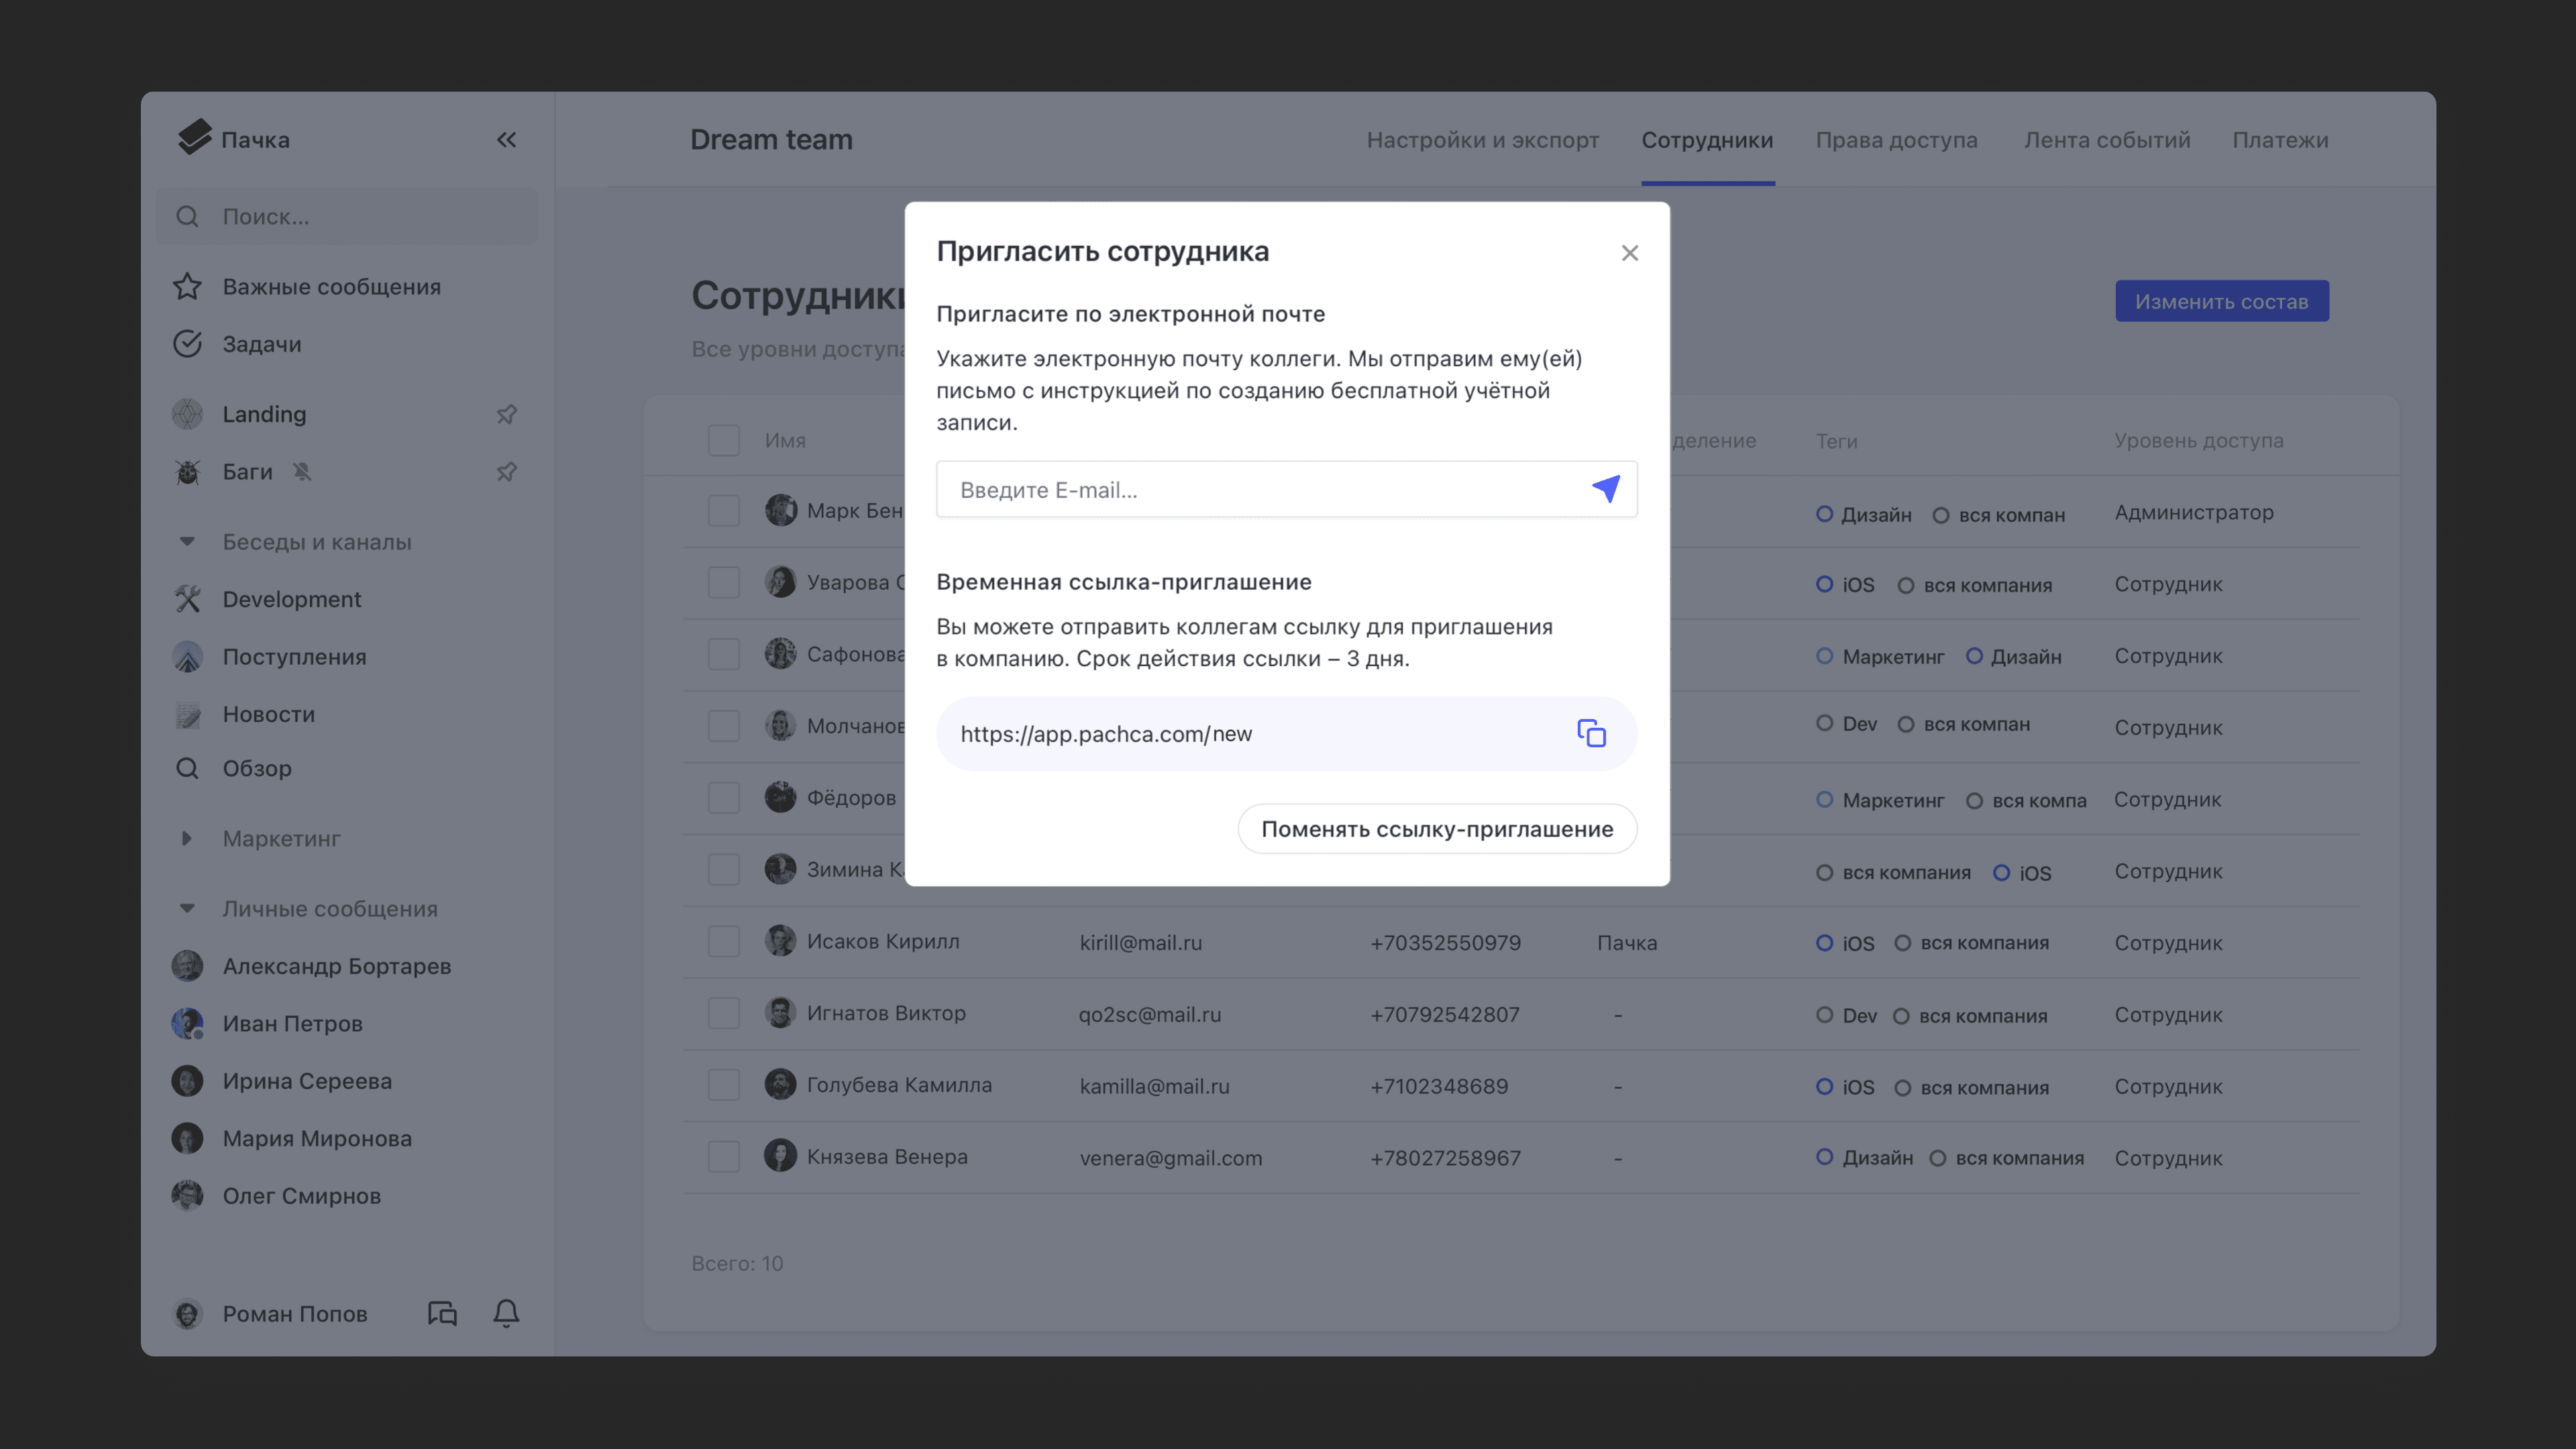The image size is (2576, 1449).
Task: Select the Голубева Камилла row checkbox
Action: [723, 1085]
